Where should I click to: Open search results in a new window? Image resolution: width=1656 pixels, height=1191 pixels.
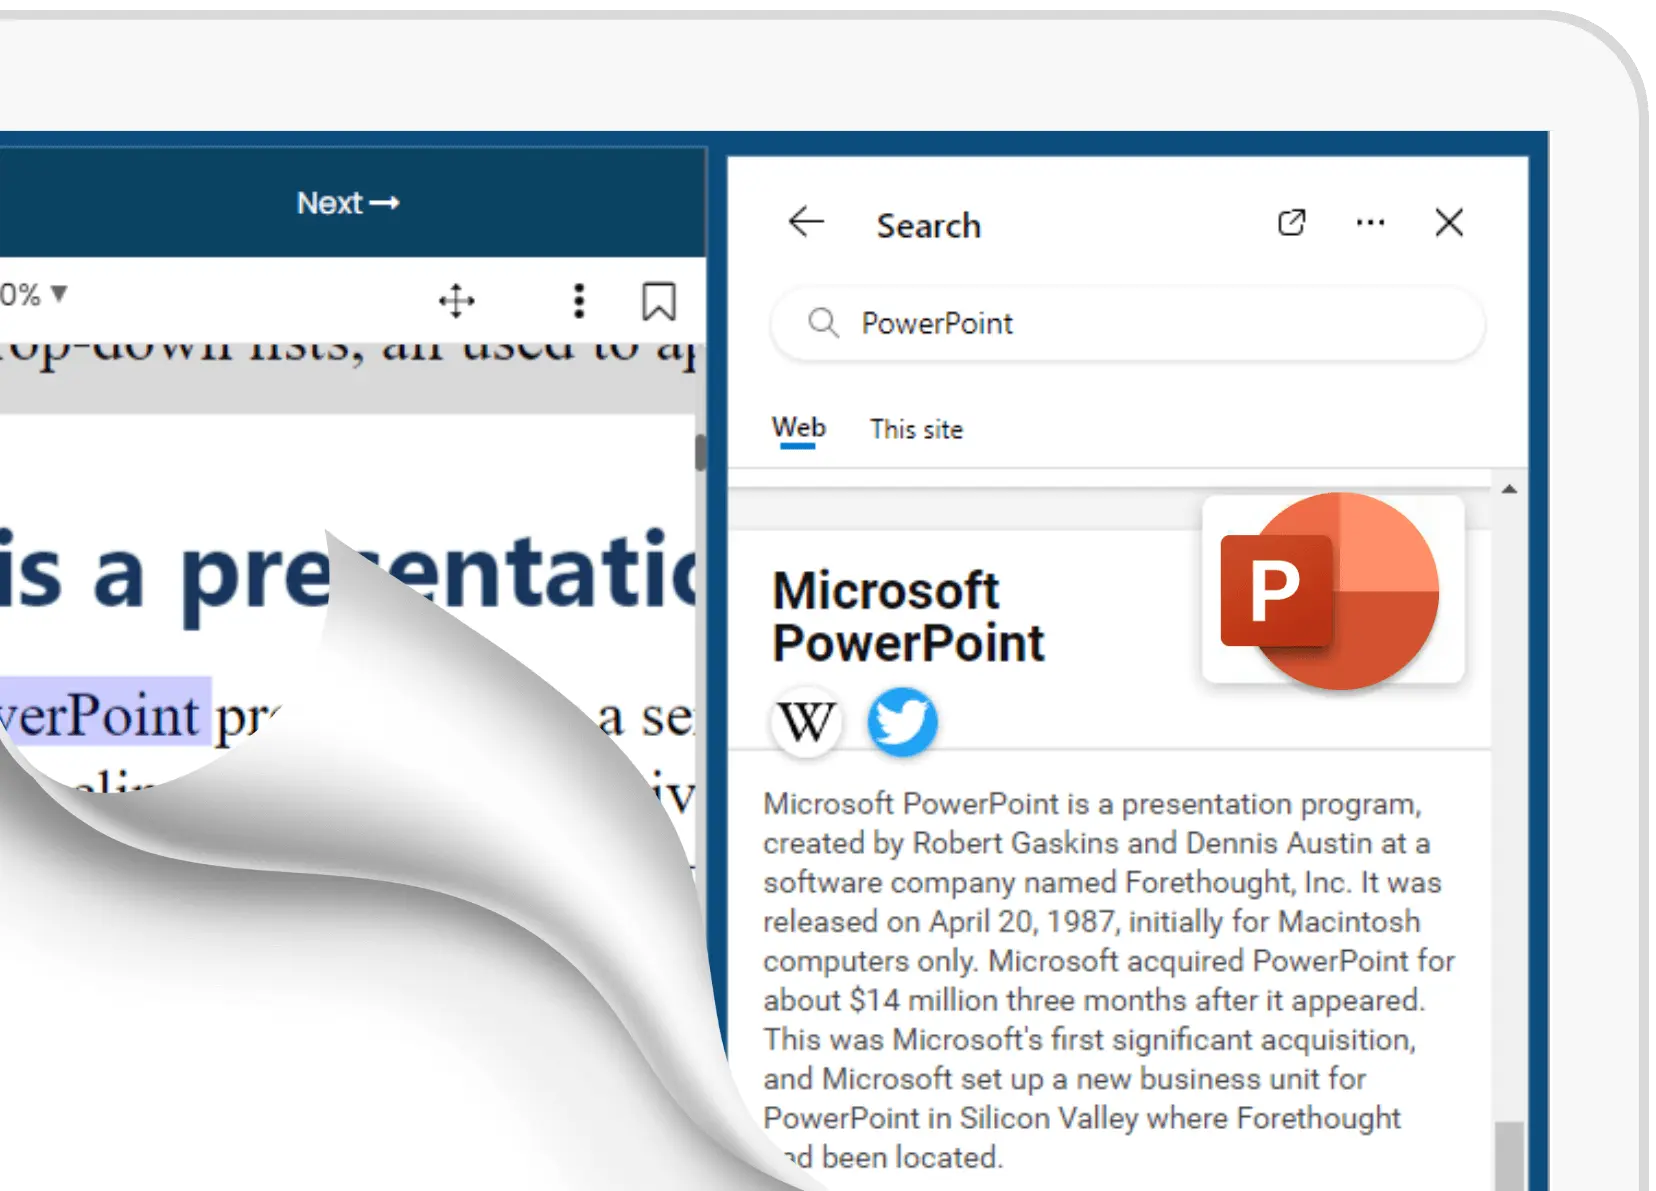click(x=1291, y=222)
